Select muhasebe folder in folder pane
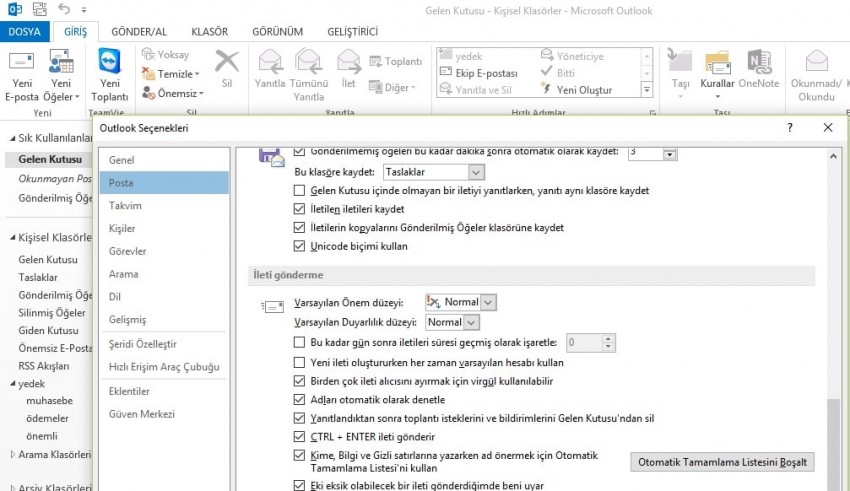Image resolution: width=850 pixels, height=491 pixels. coord(49,400)
